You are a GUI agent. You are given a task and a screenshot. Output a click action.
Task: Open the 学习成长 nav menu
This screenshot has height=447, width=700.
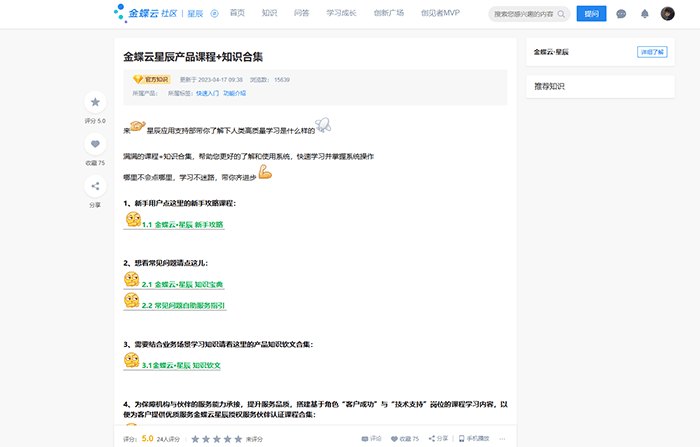click(342, 13)
